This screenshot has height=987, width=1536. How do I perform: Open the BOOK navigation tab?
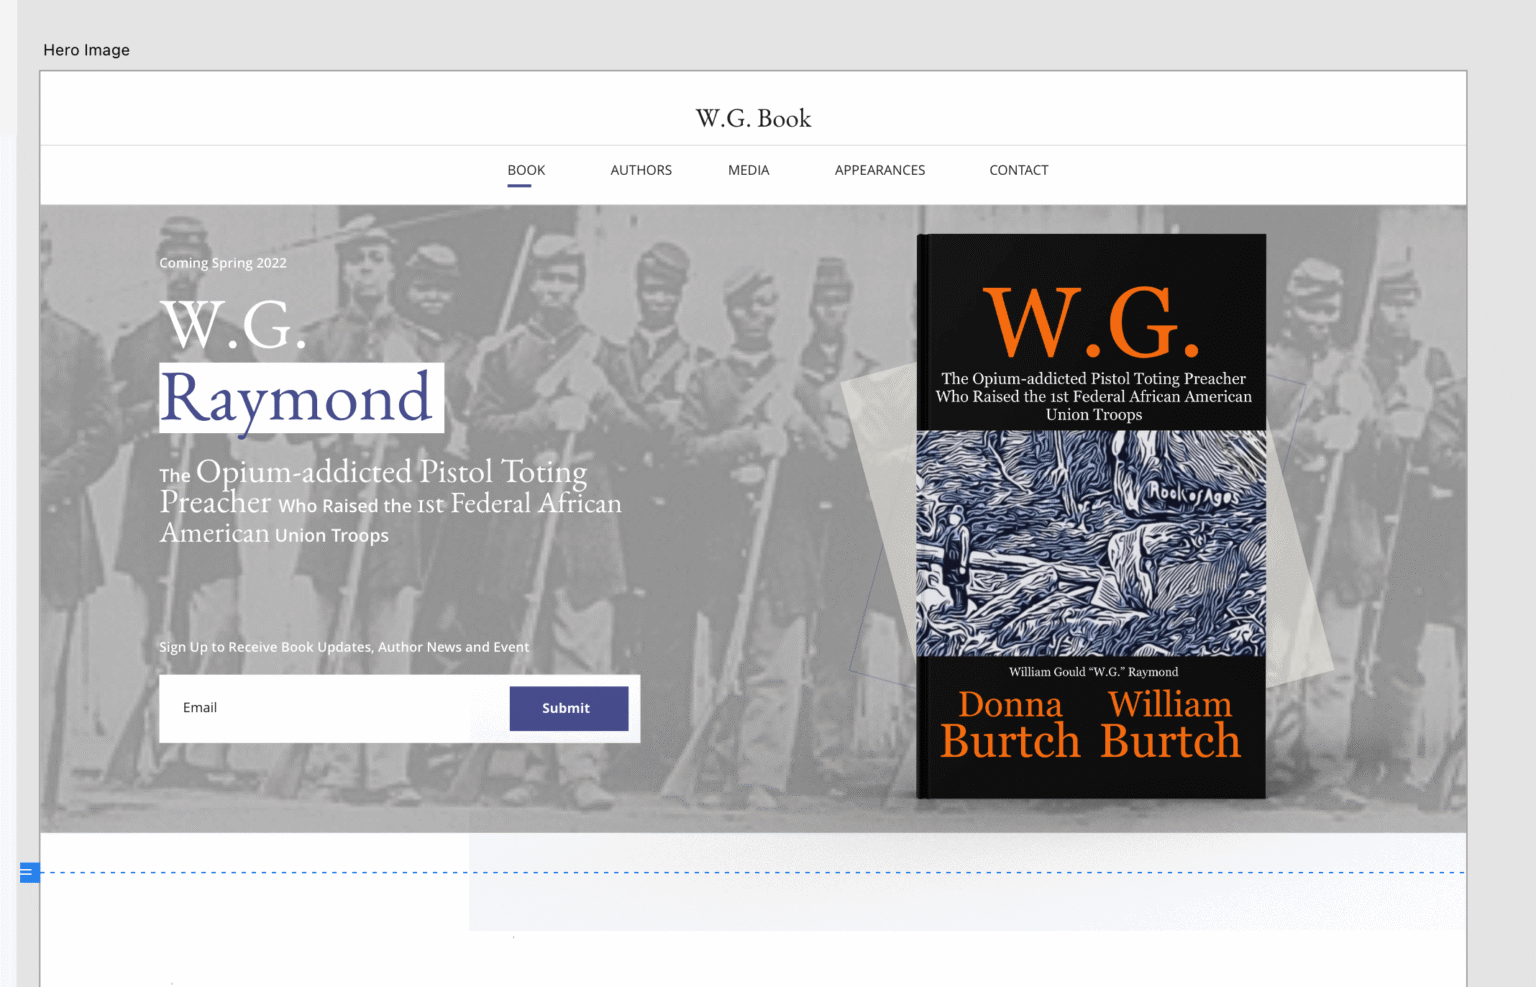point(526,170)
